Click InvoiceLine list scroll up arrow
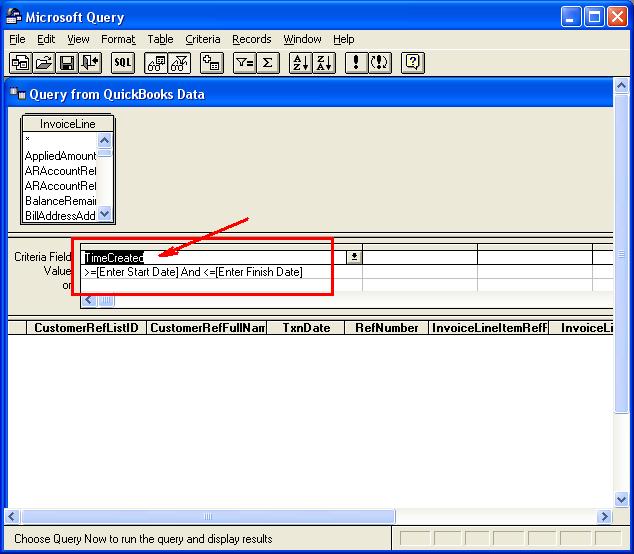Screen dimensions: 634x554 click(x=104, y=140)
